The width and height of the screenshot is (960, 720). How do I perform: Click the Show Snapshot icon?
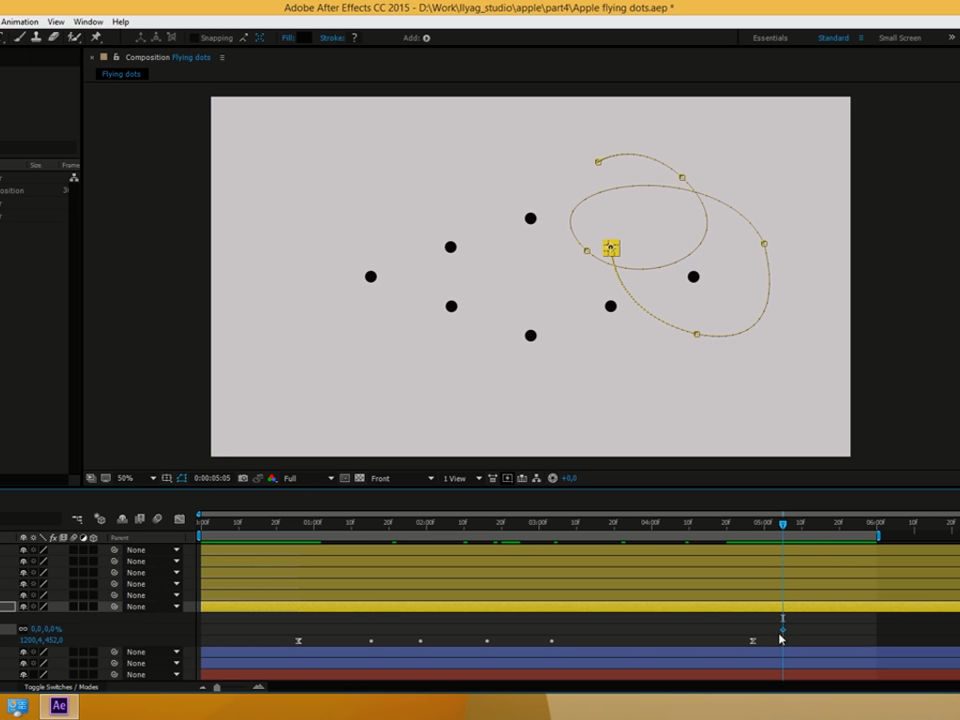click(258, 478)
